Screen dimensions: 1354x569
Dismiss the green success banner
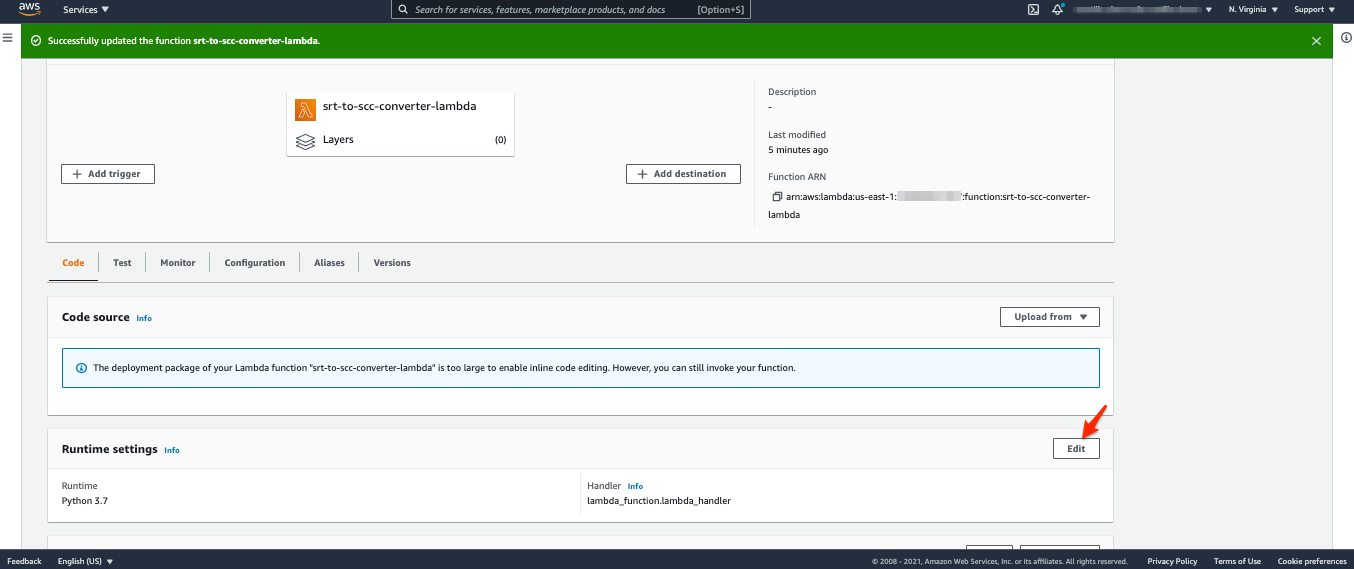pos(1316,41)
